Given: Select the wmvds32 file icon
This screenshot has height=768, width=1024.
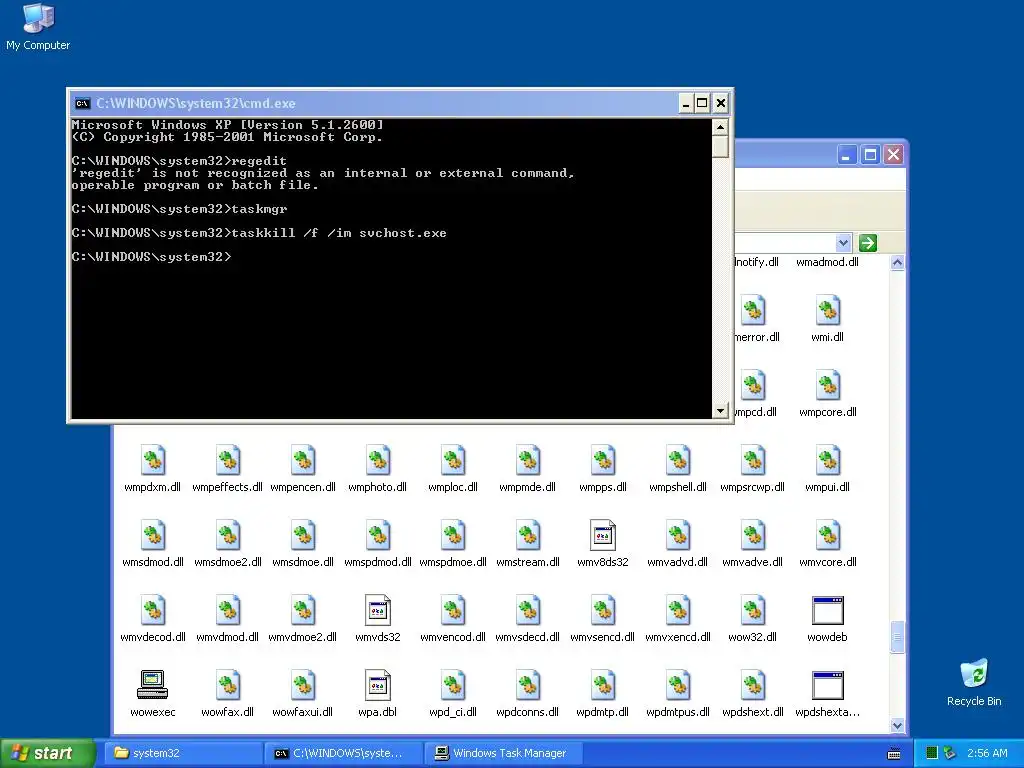Looking at the screenshot, I should point(377,610).
